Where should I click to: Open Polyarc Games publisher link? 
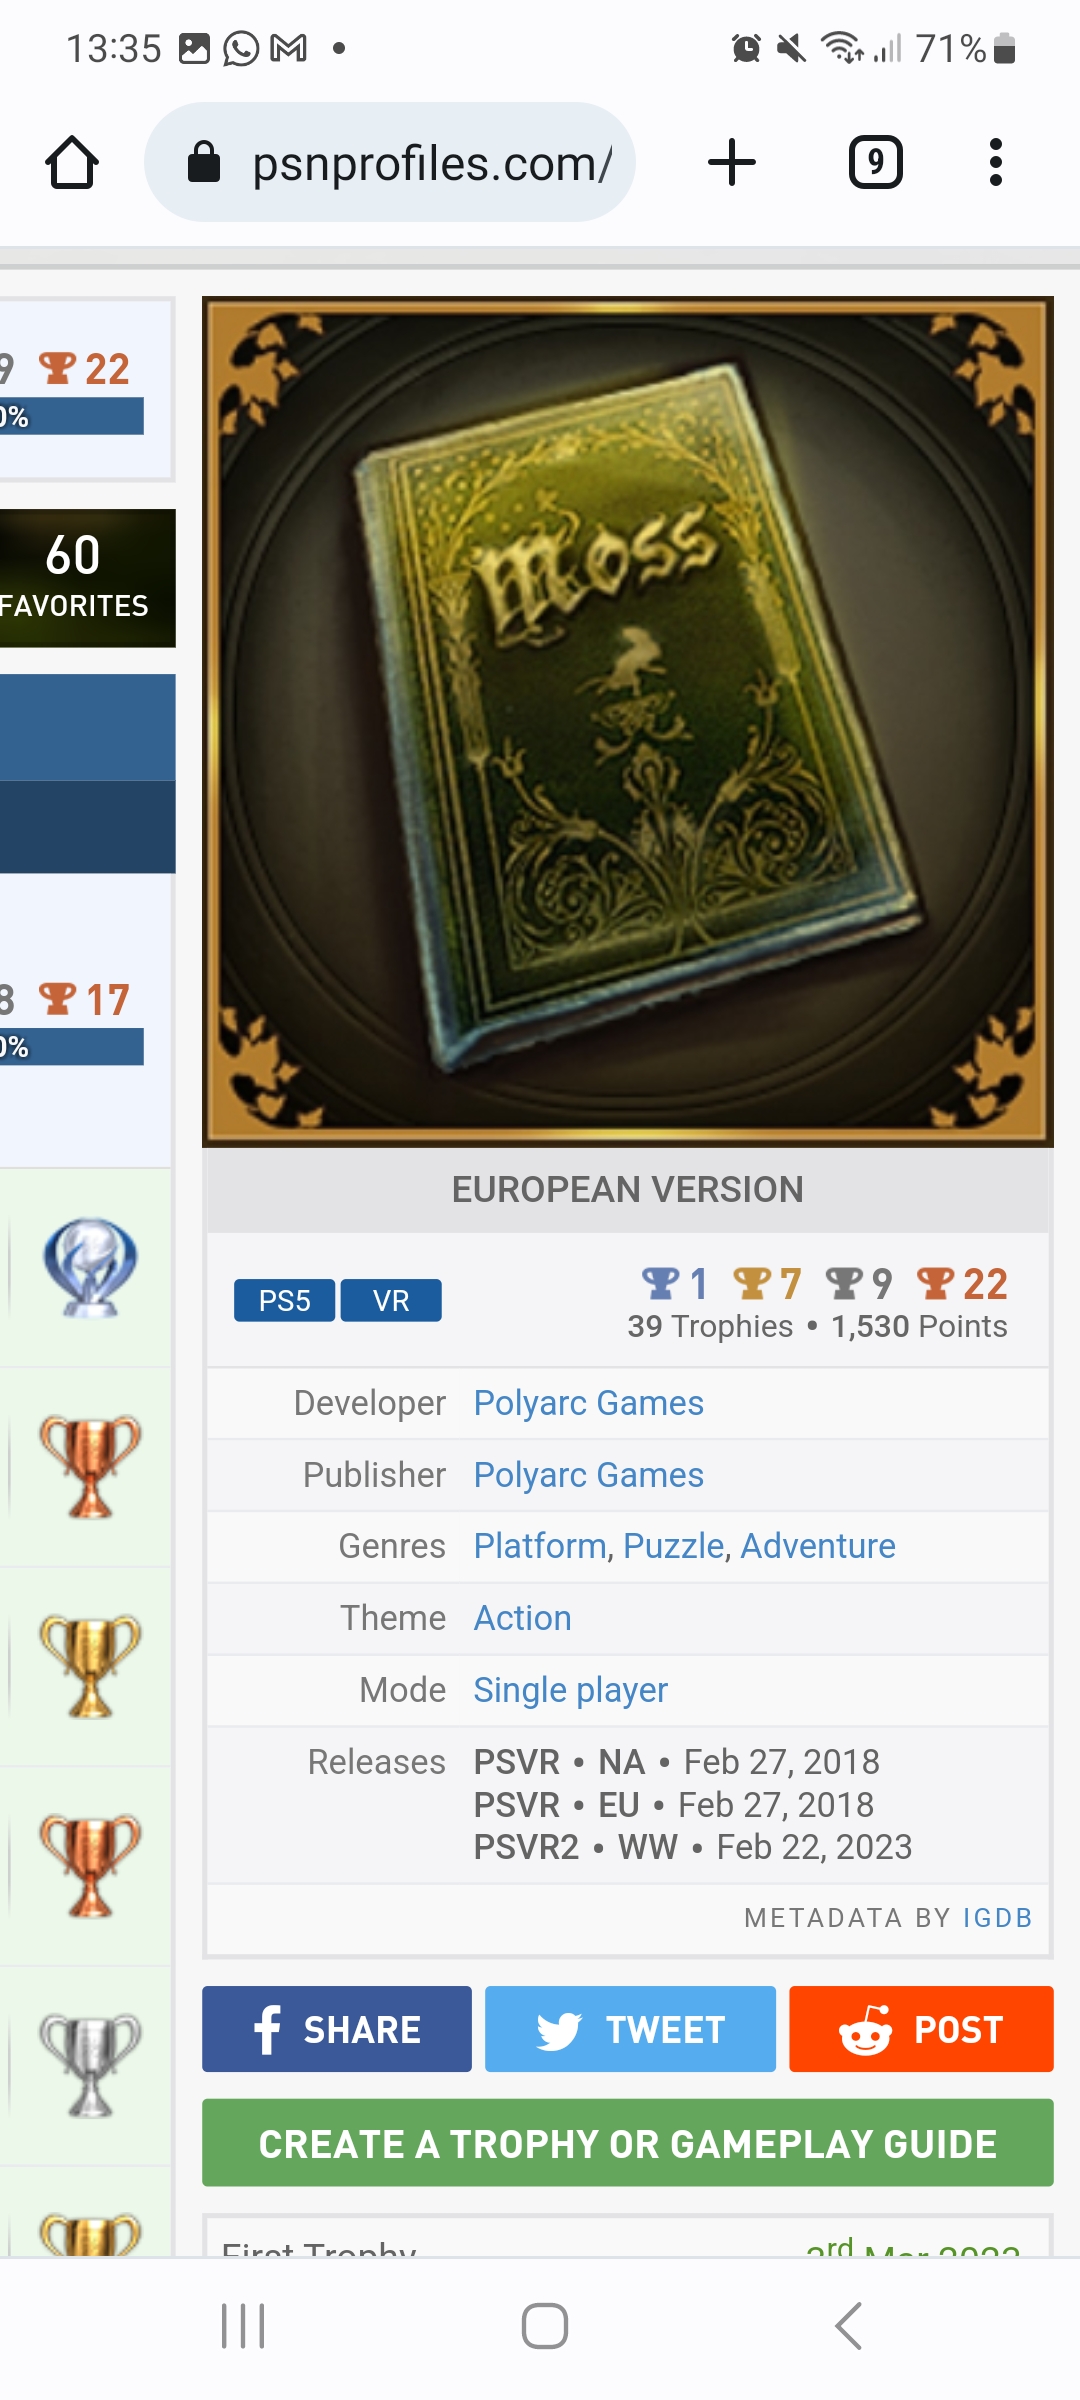[589, 1475]
